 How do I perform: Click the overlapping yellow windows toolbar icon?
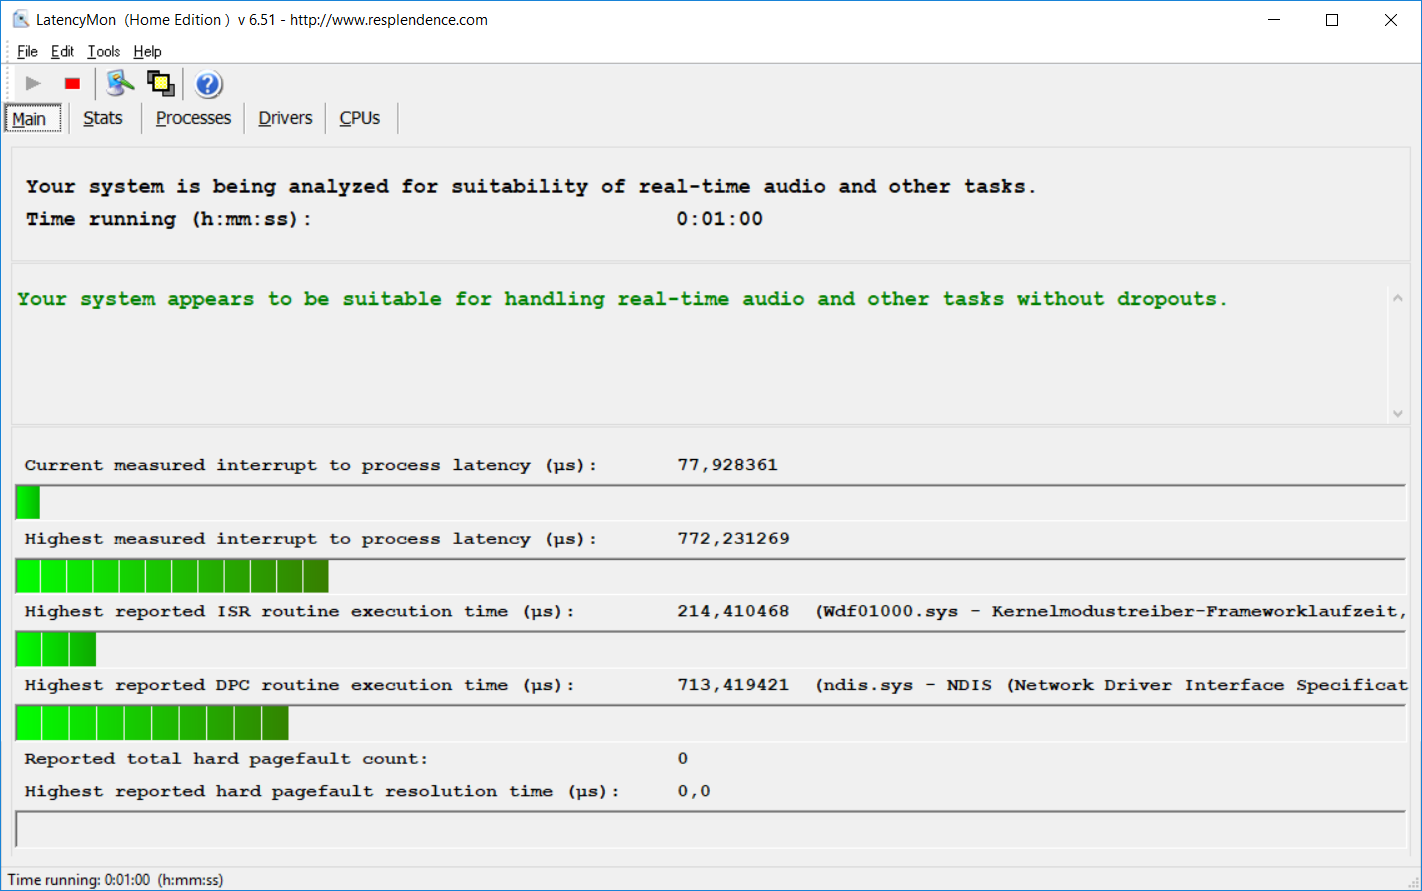pos(160,84)
